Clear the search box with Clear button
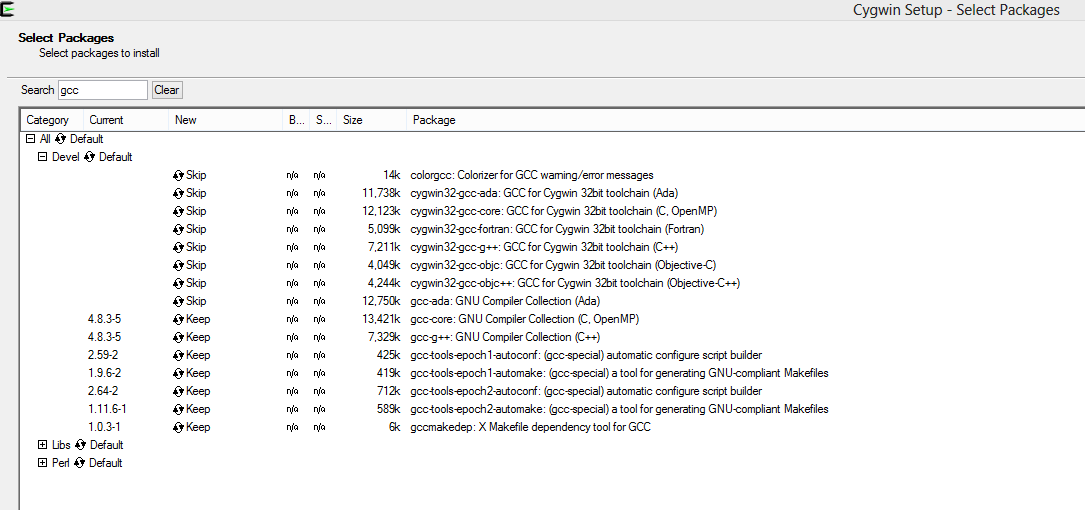Screen dimensions: 1085x510 tap(167, 90)
